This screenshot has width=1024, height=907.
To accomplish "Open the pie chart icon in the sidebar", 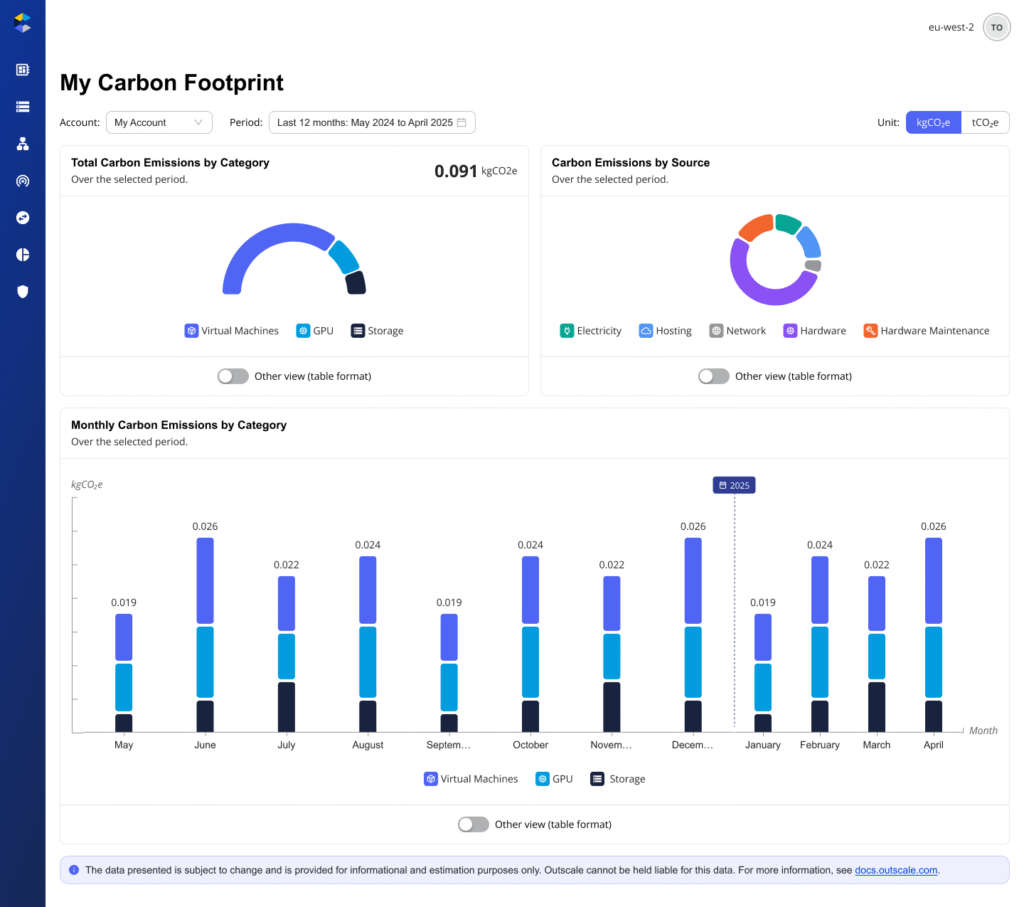I will tap(22, 254).
